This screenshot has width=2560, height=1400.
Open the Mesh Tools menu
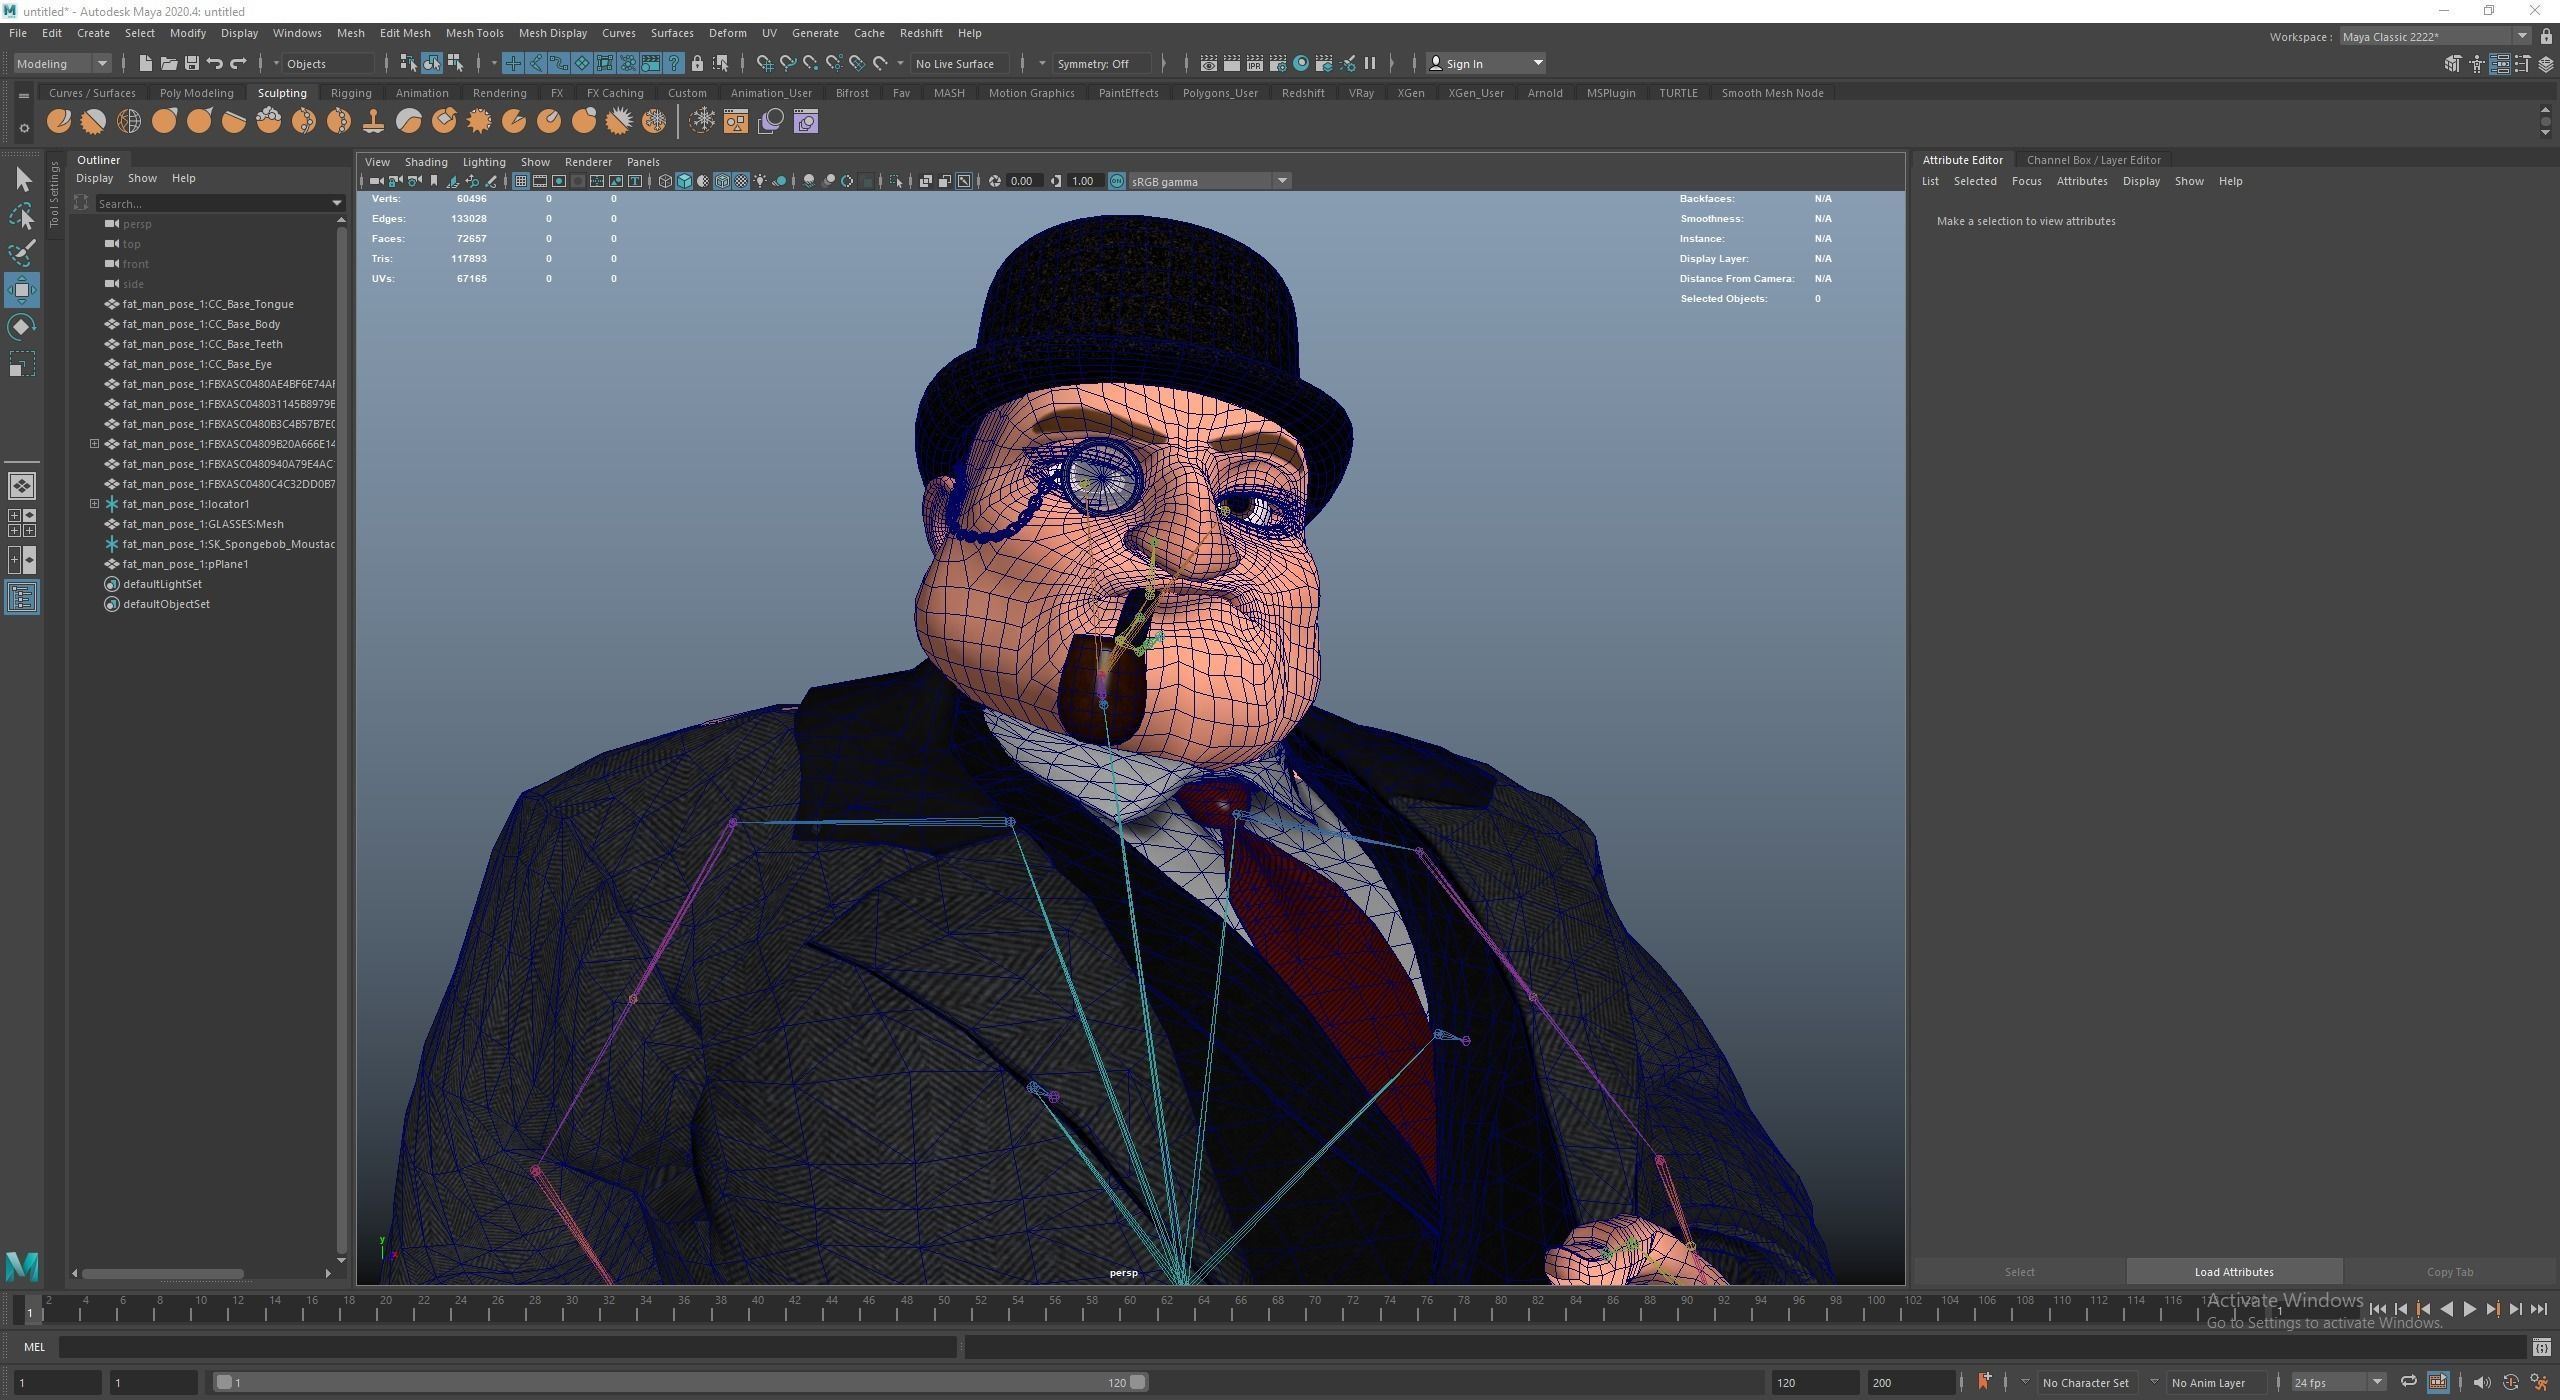point(474,33)
